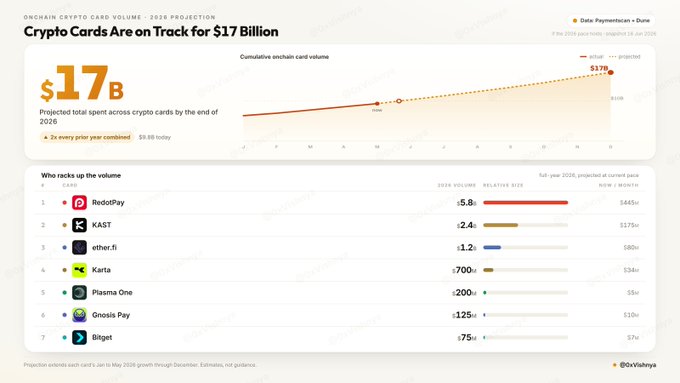This screenshot has width=680, height=383.
Task: Click the green dot beside Plasma One
Action: 65,293
